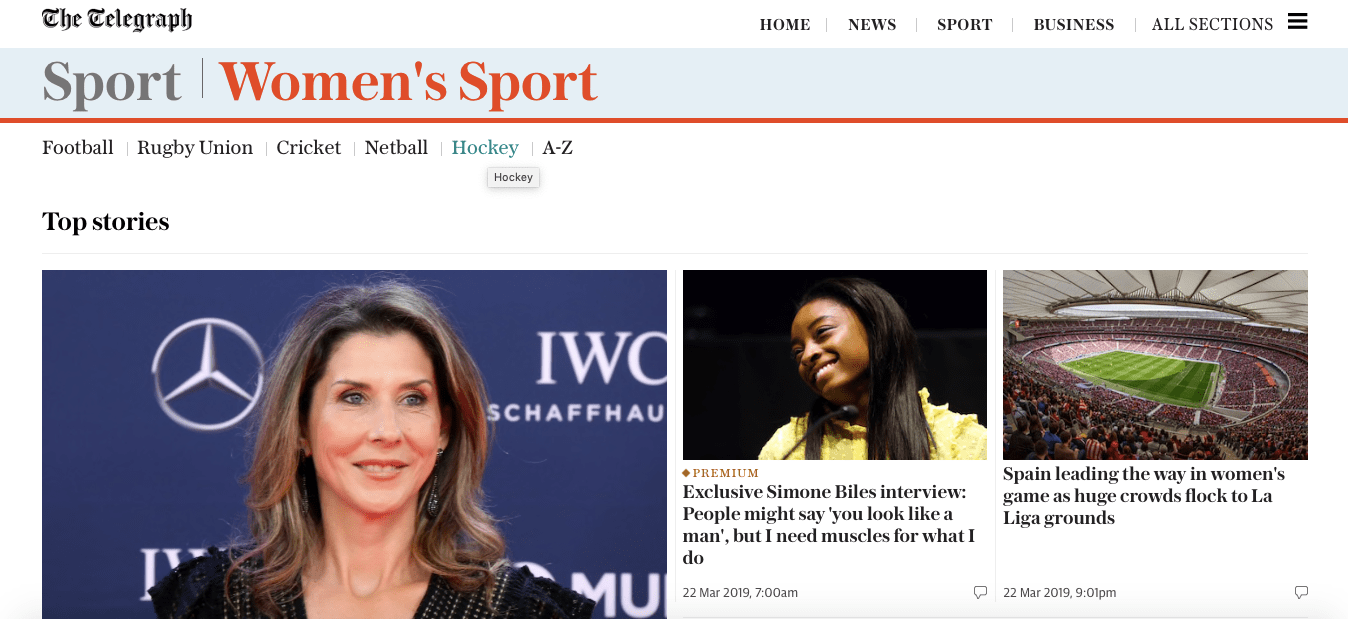Click The Telegraph logo
1348x619 pixels.
pos(117,20)
